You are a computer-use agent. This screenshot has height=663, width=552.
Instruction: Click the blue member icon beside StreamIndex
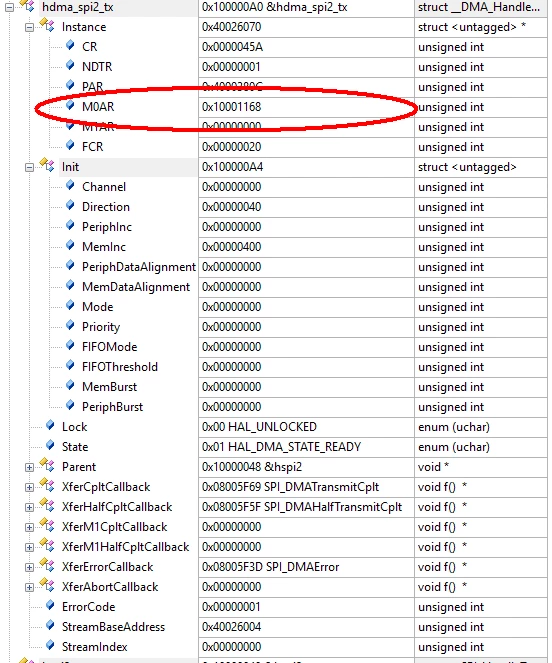tap(50, 645)
